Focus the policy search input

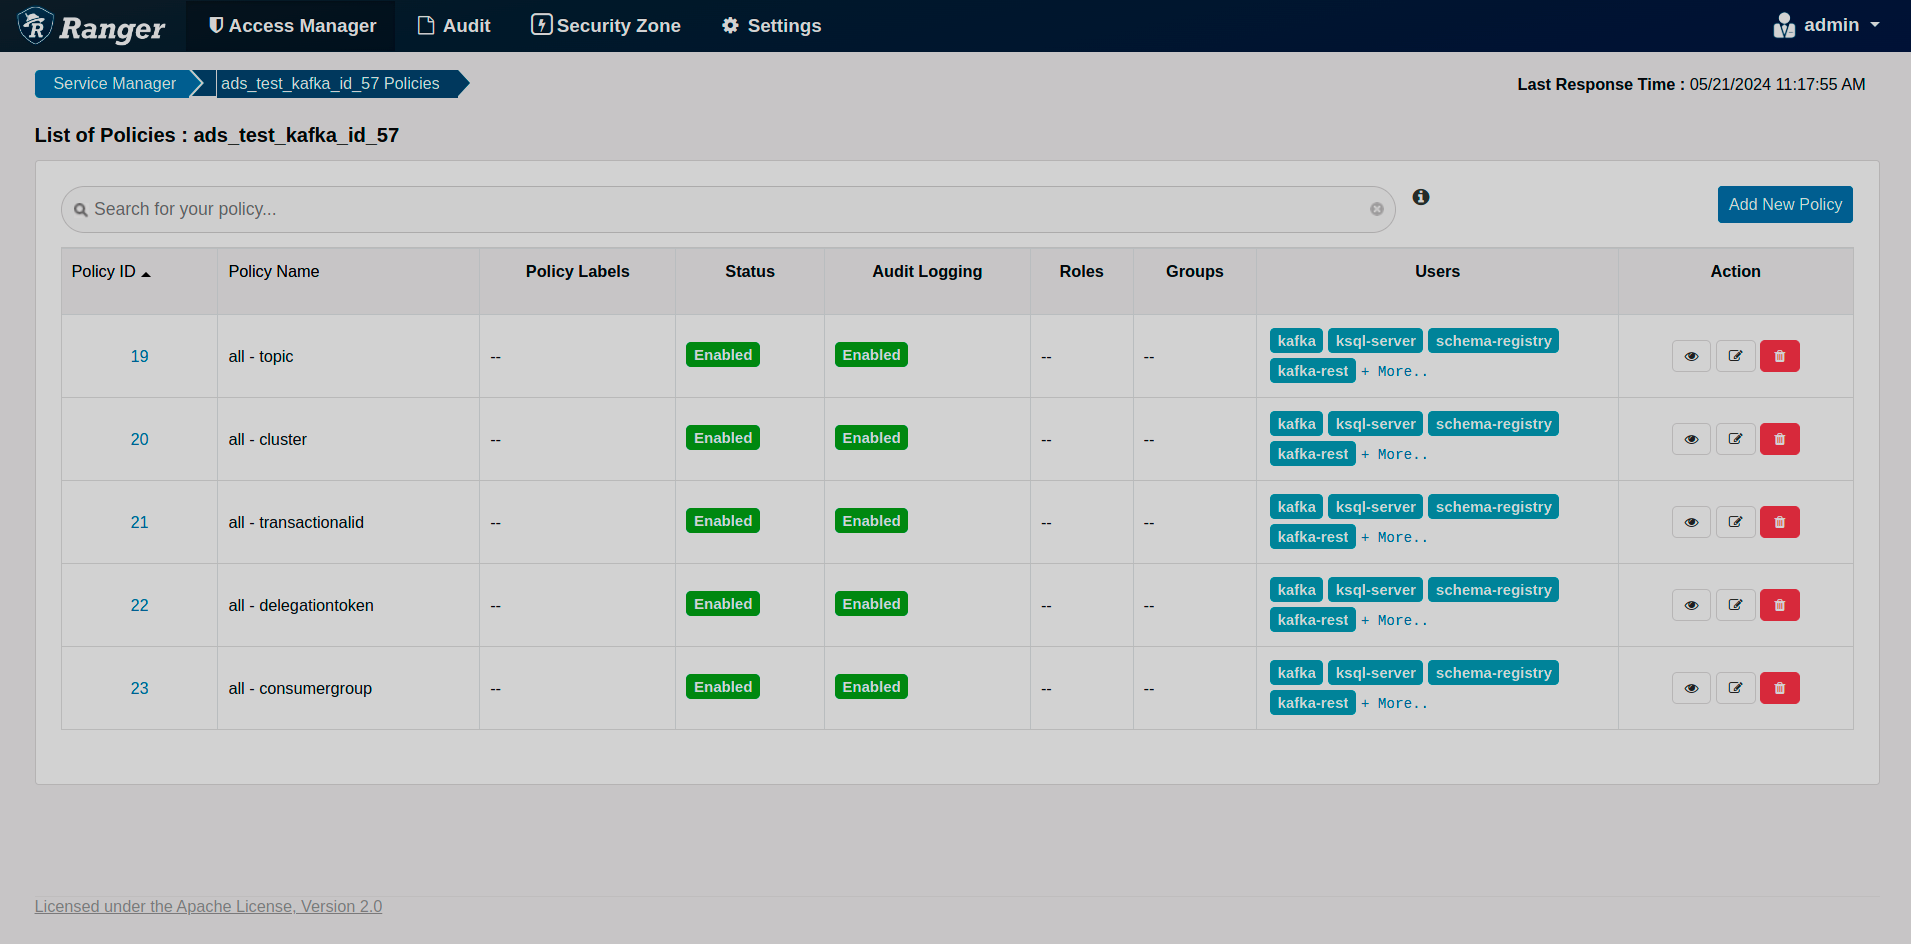pos(728,209)
